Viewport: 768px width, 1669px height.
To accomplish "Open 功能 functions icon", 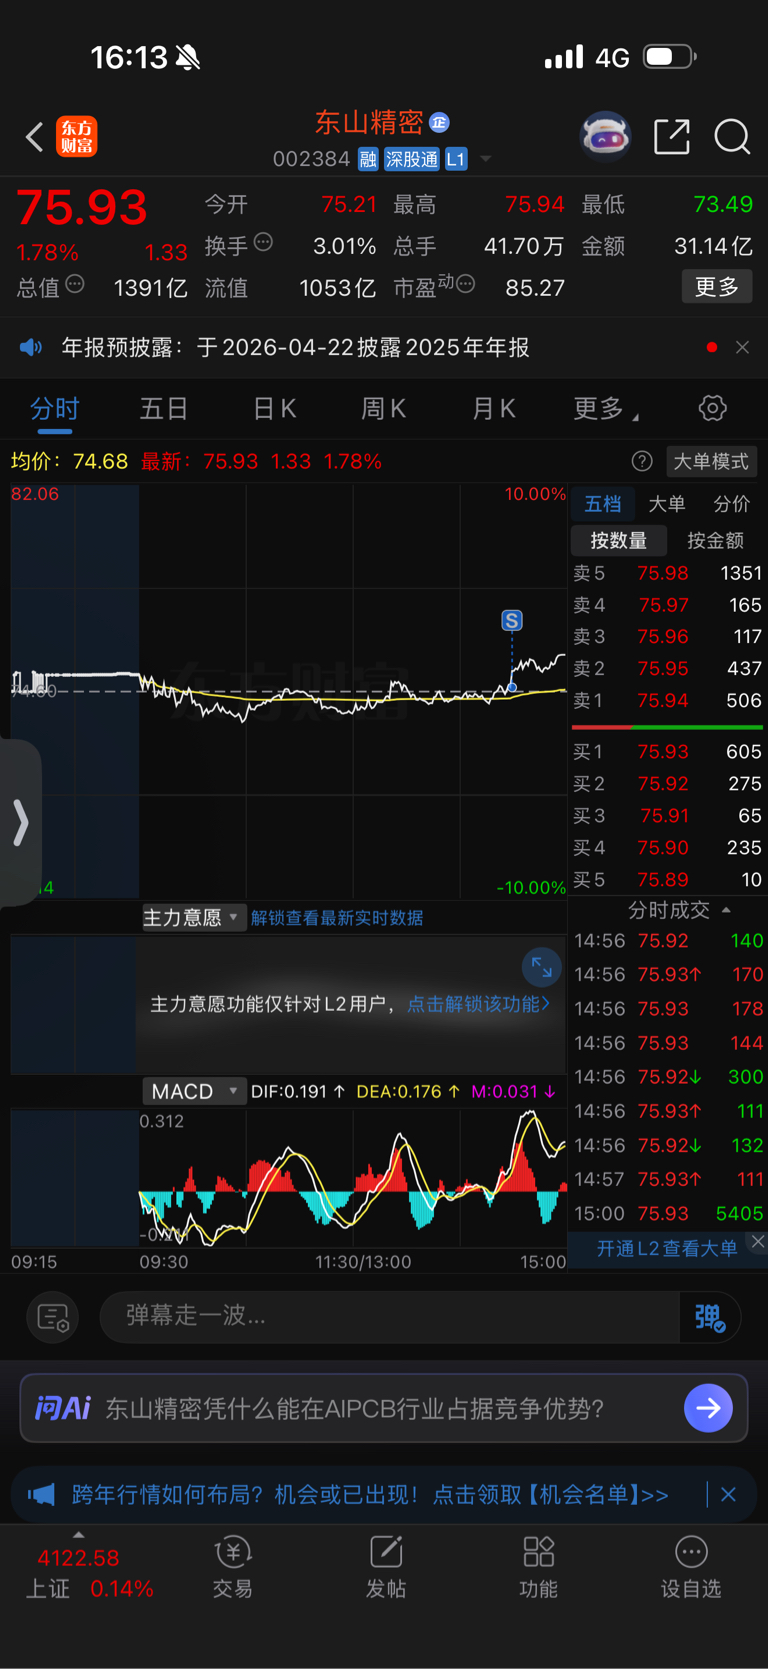I will pos(539,1567).
